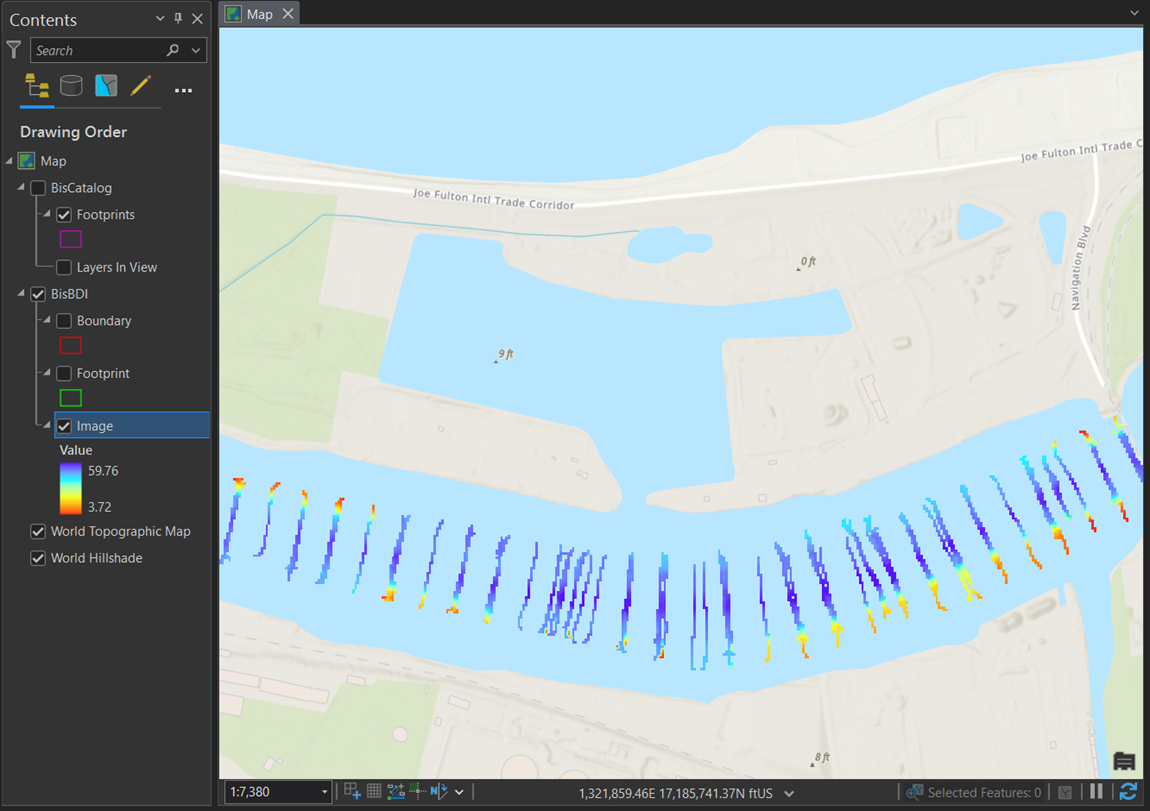Screen dimensions: 1150x811
Task: Select the List By Drawing Order icon
Action: tap(36, 85)
